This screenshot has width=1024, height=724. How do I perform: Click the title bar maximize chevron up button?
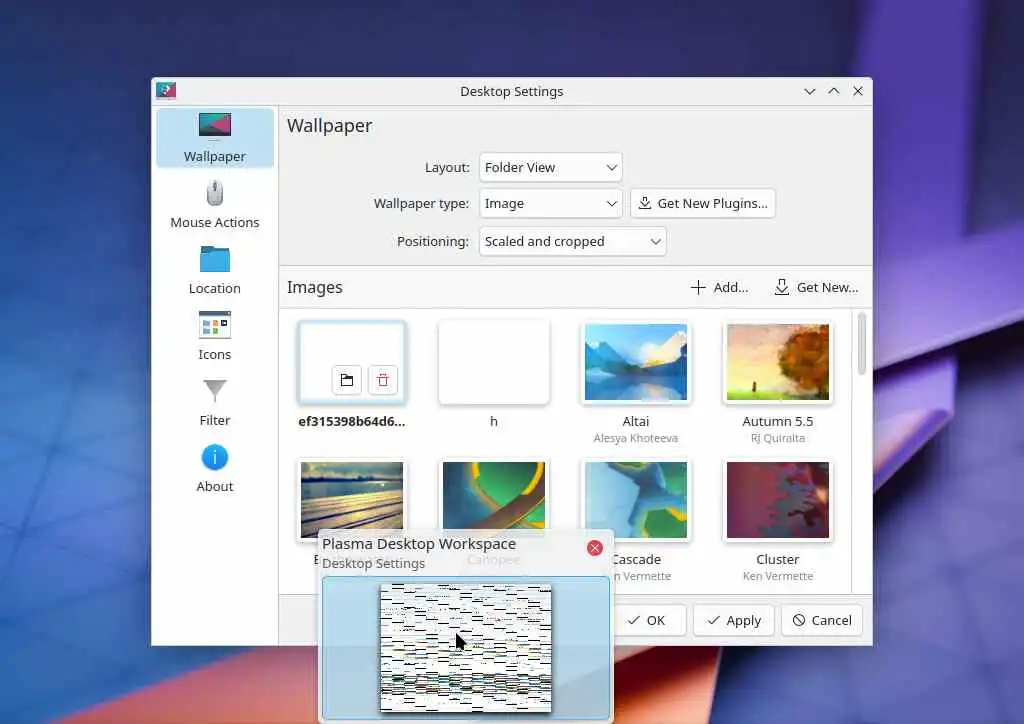coord(834,91)
